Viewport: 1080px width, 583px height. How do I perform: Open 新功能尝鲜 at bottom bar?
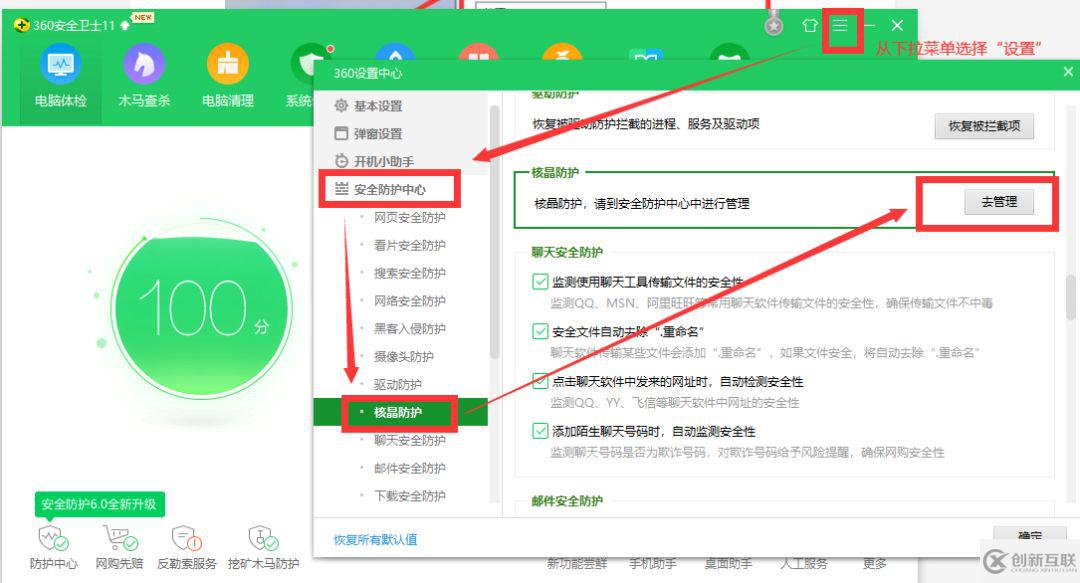coord(577,564)
